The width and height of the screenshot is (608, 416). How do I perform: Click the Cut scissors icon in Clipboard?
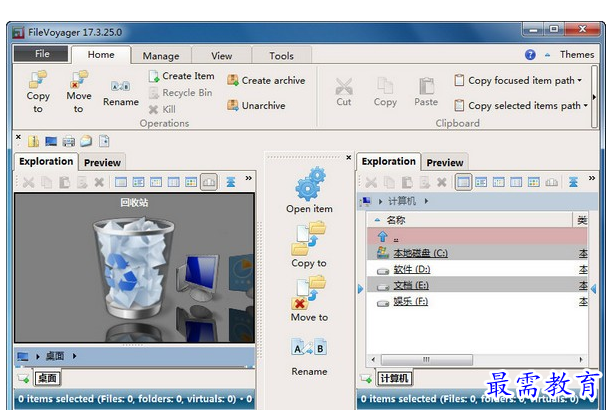(344, 86)
